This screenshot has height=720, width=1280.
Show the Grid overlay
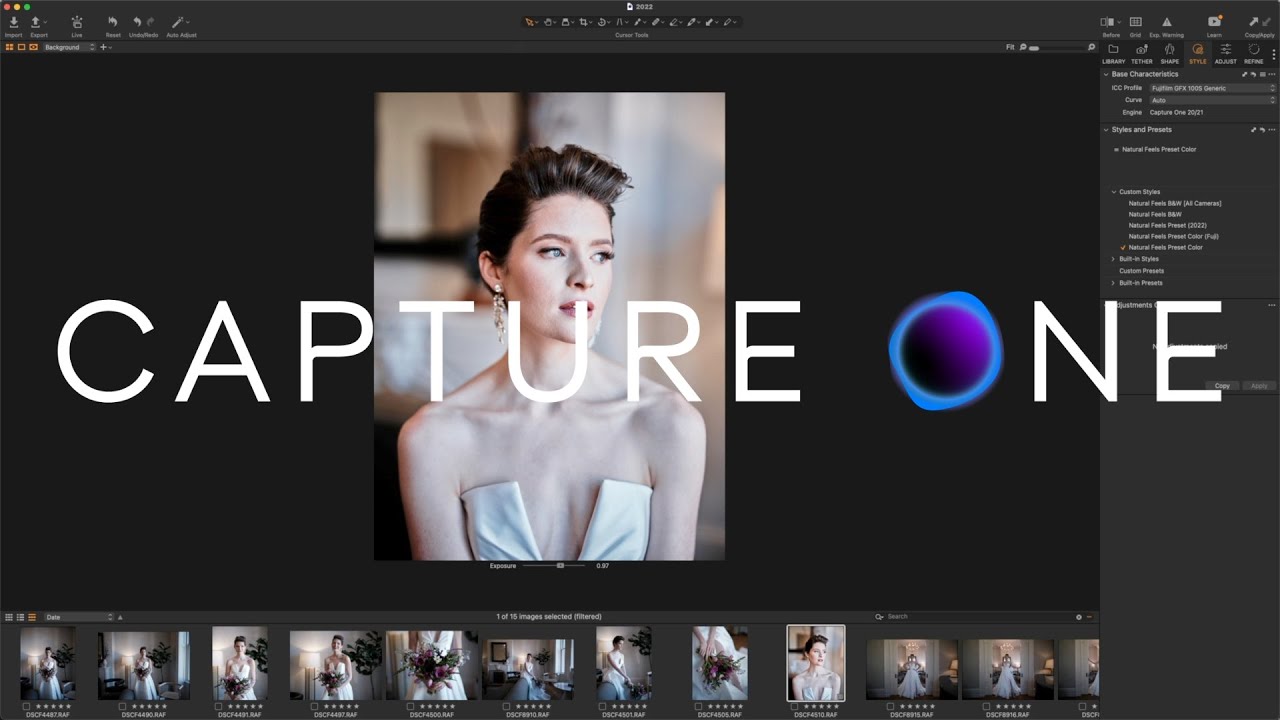click(1135, 22)
